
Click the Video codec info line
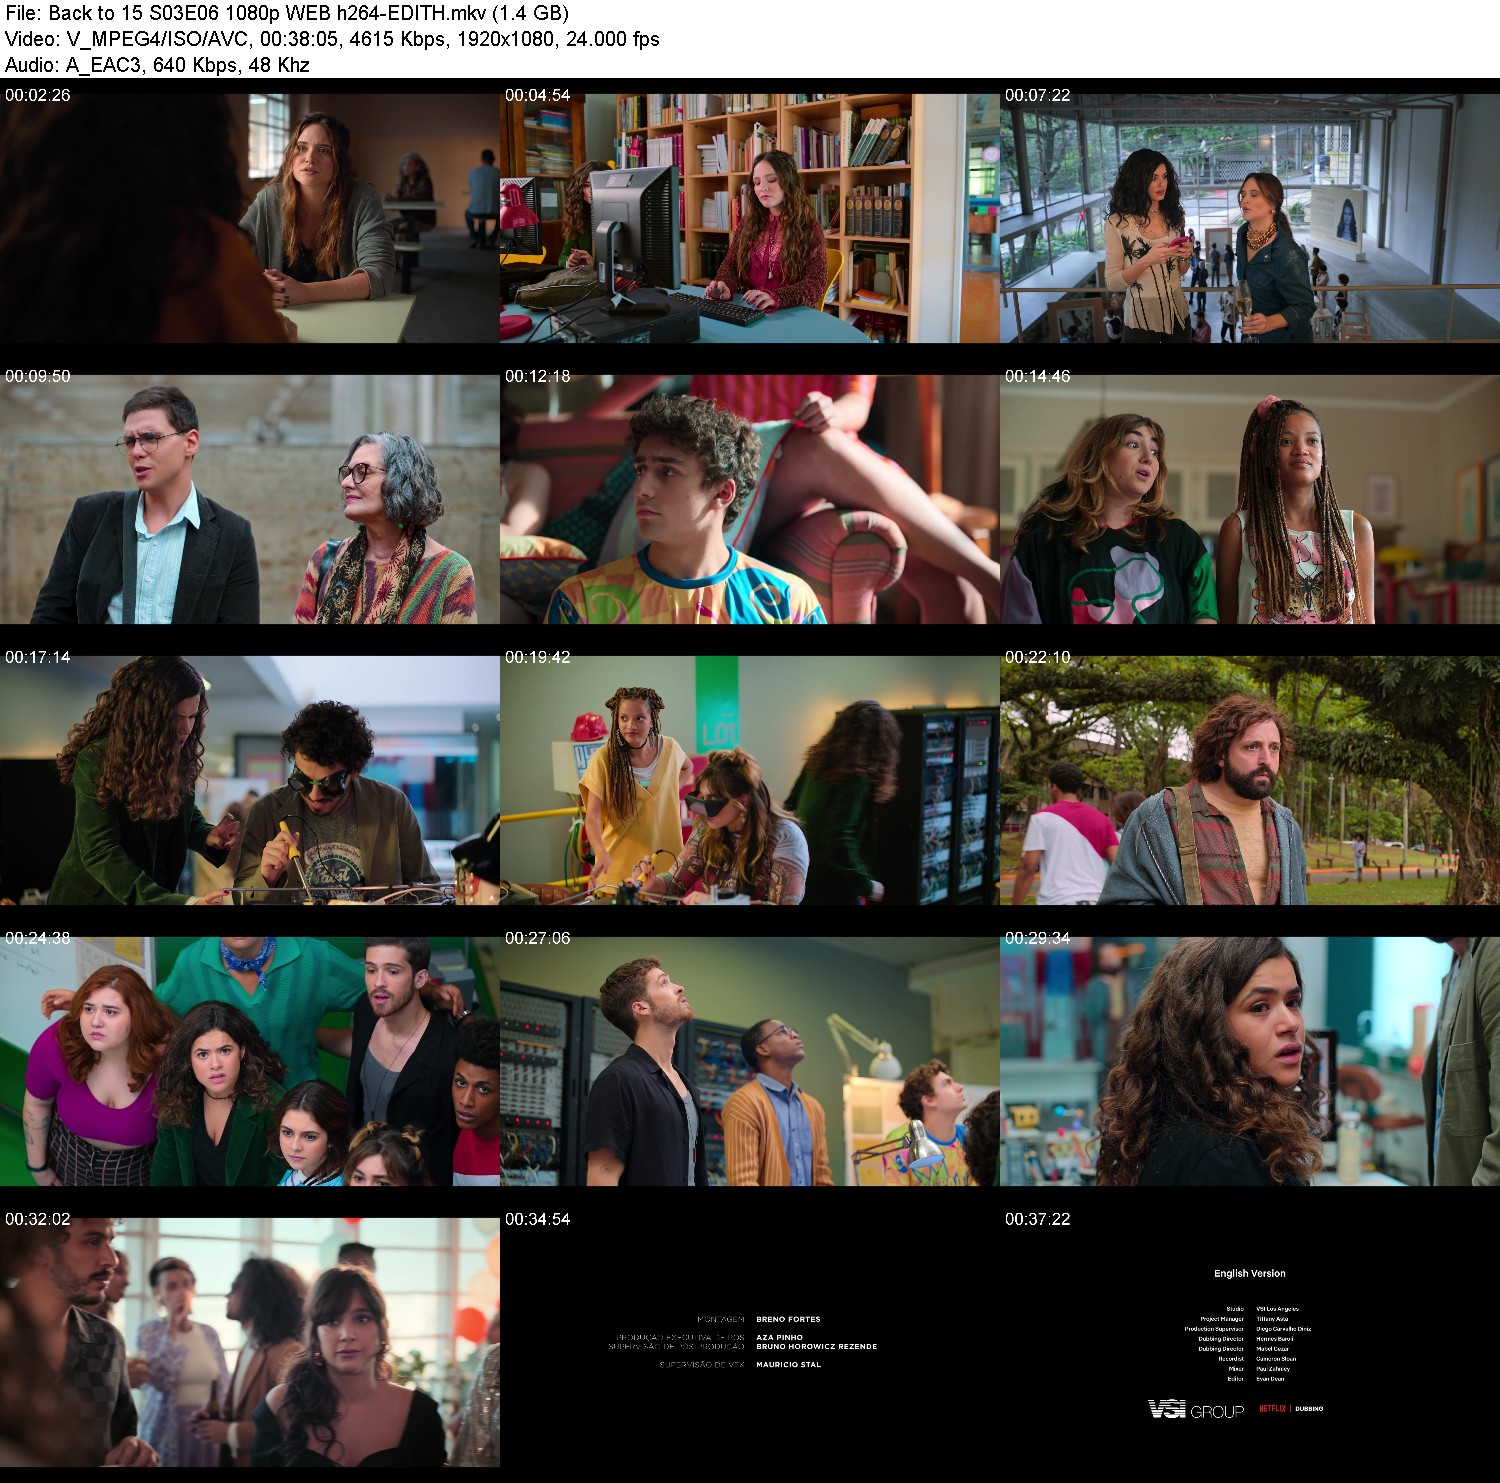(x=332, y=39)
